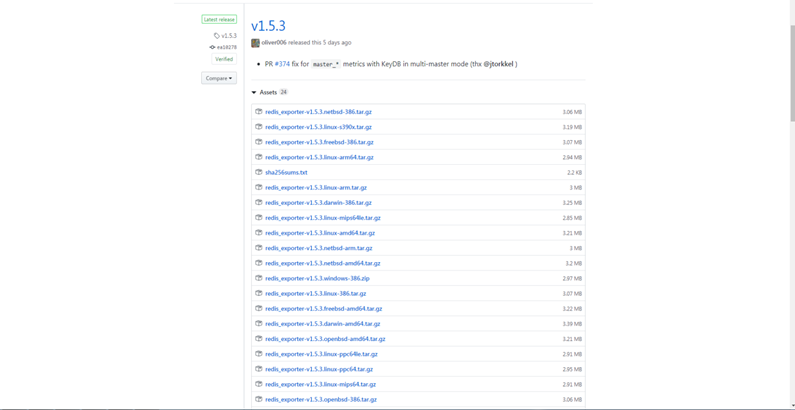This screenshot has width=795, height=410.
Task: Download redis_exporter-v1.5.3.linux-arm64.tar.gz
Action: [x=319, y=157]
